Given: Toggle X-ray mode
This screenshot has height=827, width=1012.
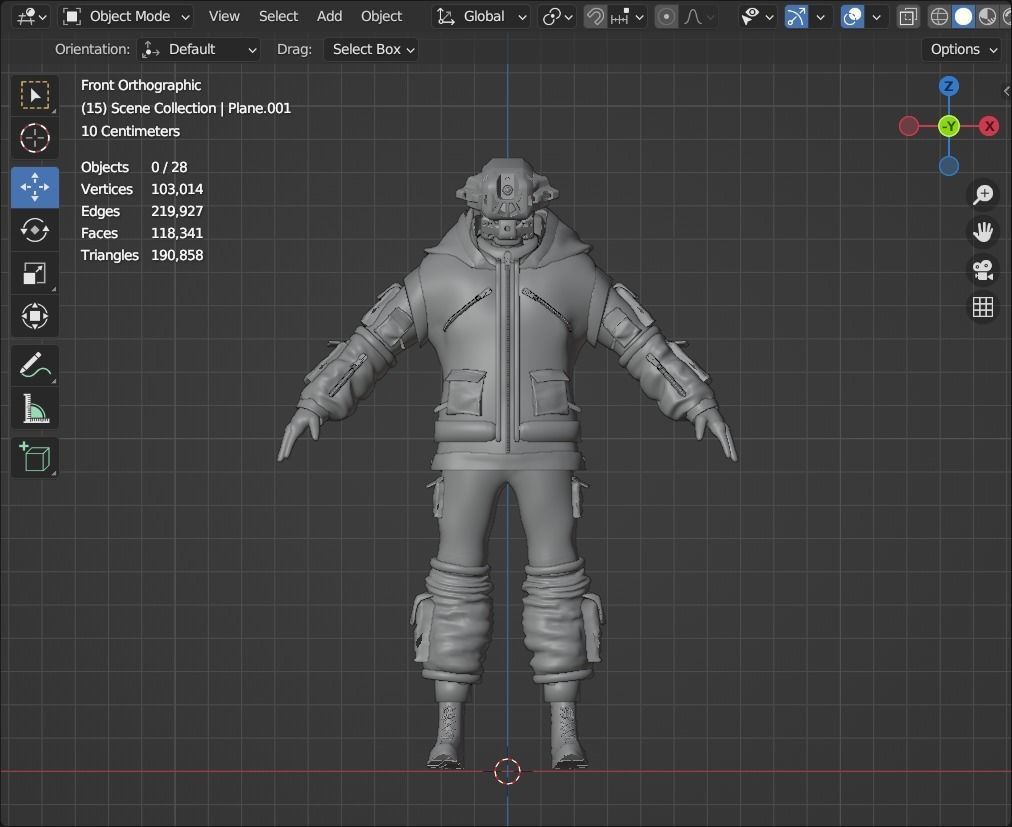Looking at the screenshot, I should [x=908, y=17].
